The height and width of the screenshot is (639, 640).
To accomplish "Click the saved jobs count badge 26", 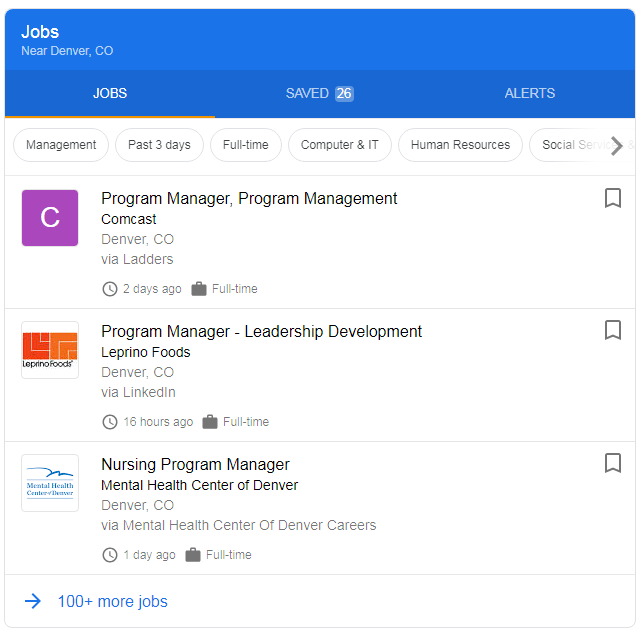I will click(344, 93).
